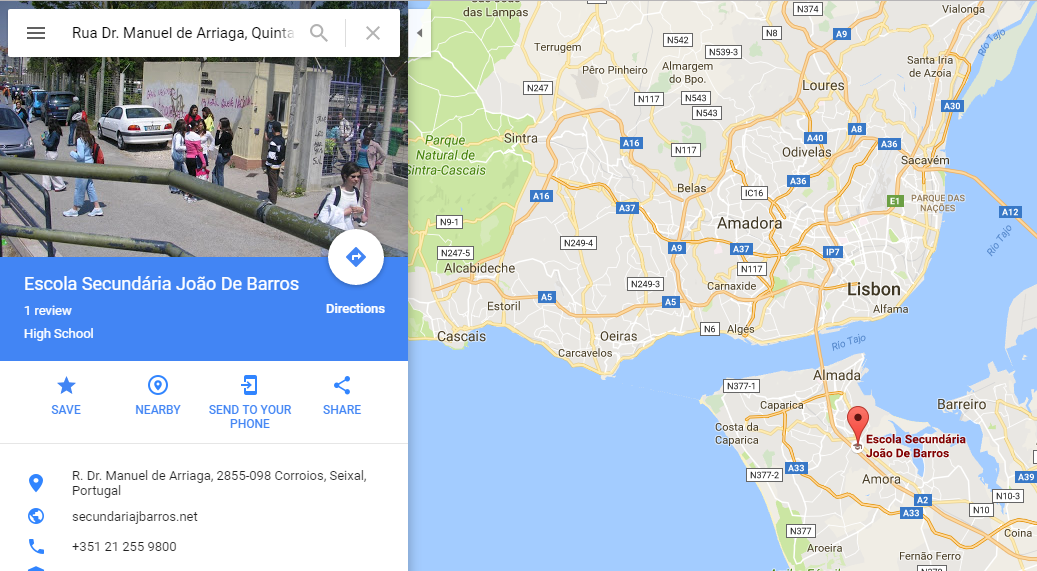Click the A2 road shield near Amora
Image resolution: width=1037 pixels, height=571 pixels.
tap(923, 500)
